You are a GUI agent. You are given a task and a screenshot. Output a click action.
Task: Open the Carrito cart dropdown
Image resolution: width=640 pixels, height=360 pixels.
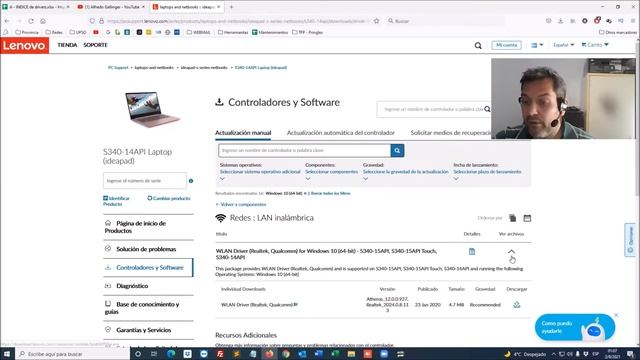[x=595, y=44]
